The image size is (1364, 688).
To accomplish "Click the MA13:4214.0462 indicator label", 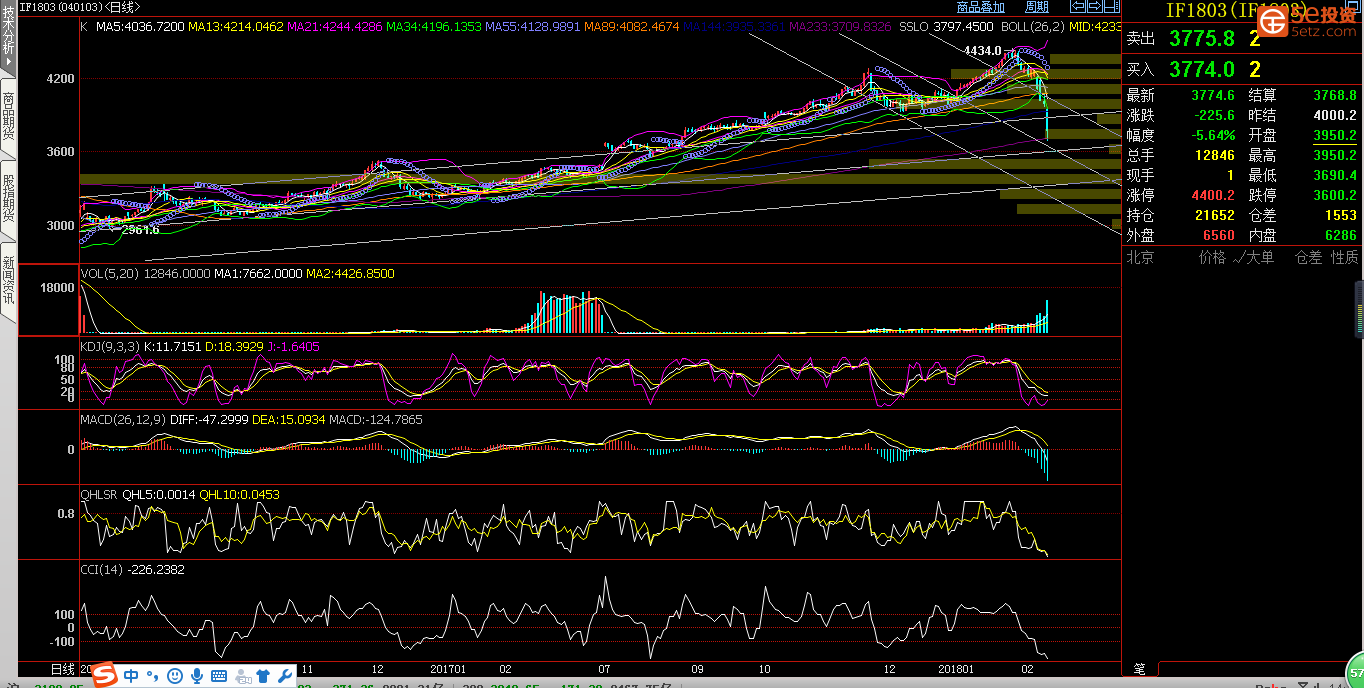I will (x=237, y=27).
